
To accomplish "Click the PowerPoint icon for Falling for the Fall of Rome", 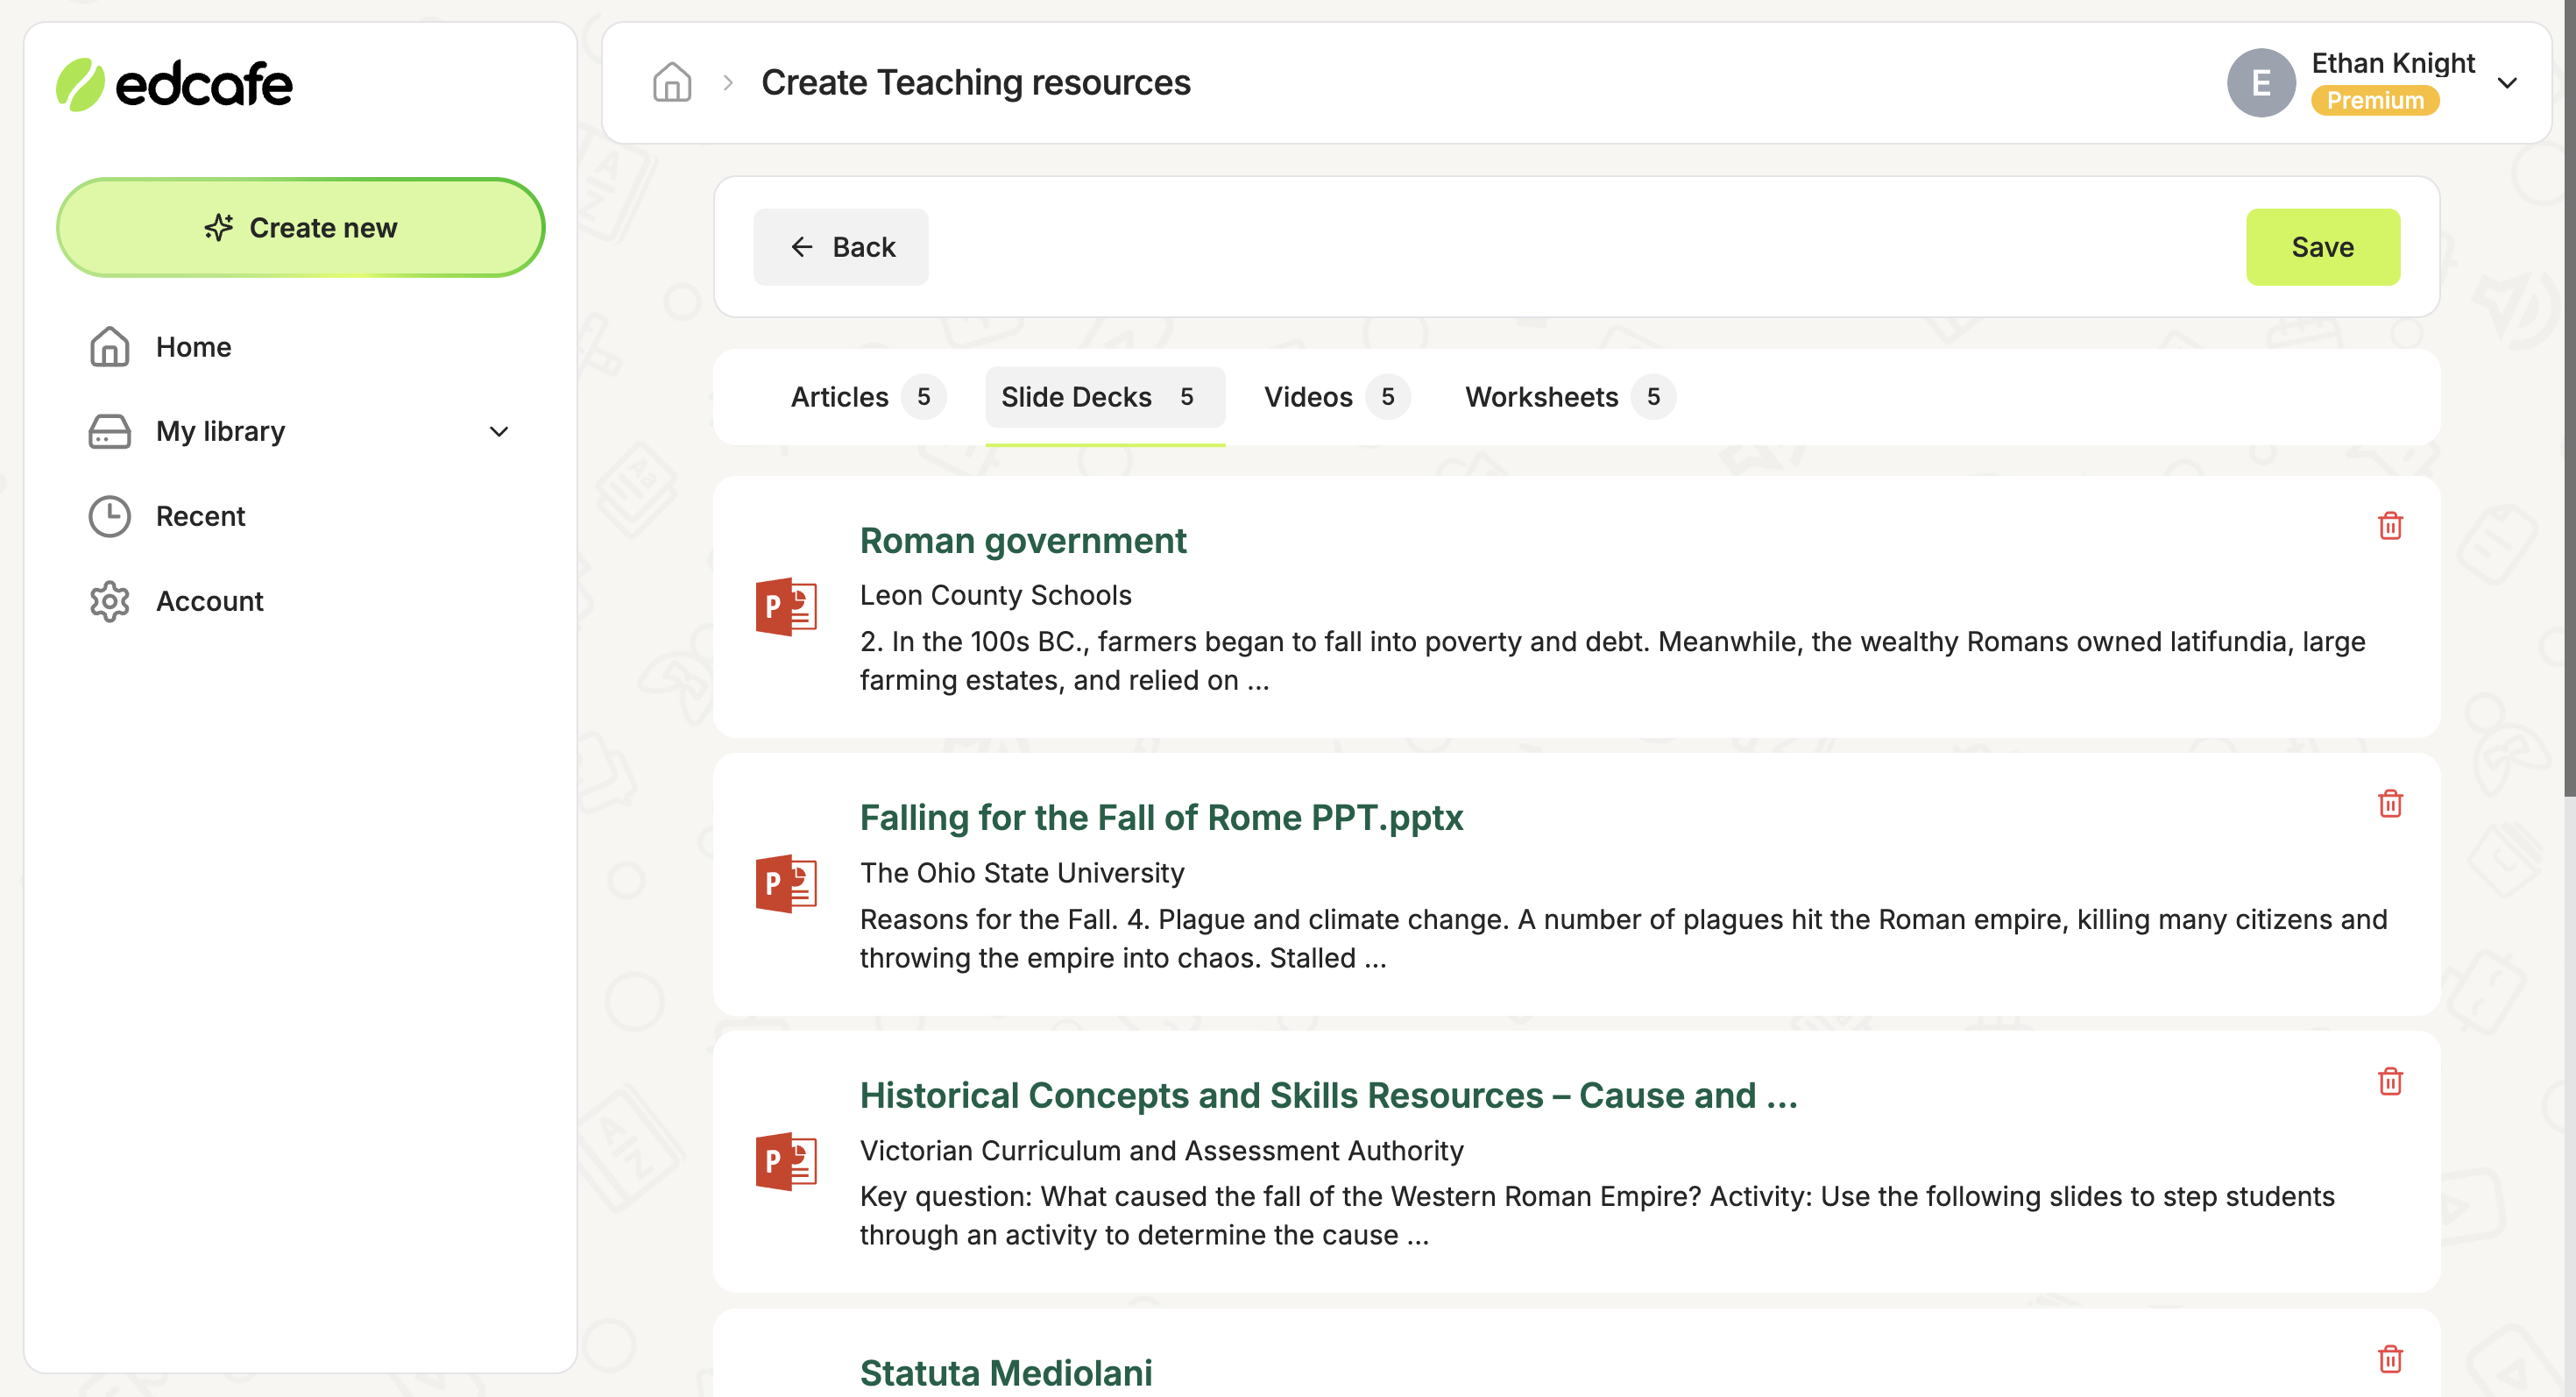I will [786, 884].
